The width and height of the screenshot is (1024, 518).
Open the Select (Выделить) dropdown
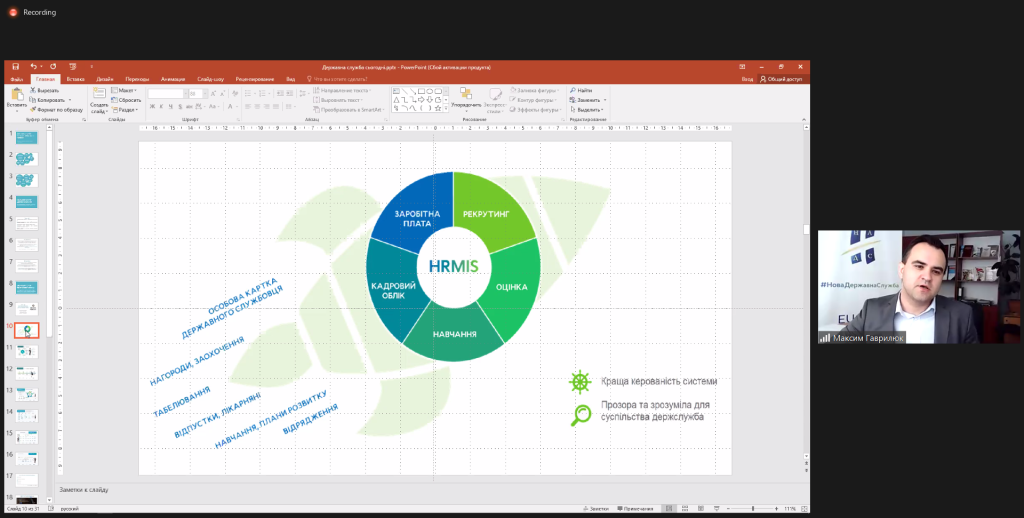click(x=588, y=109)
